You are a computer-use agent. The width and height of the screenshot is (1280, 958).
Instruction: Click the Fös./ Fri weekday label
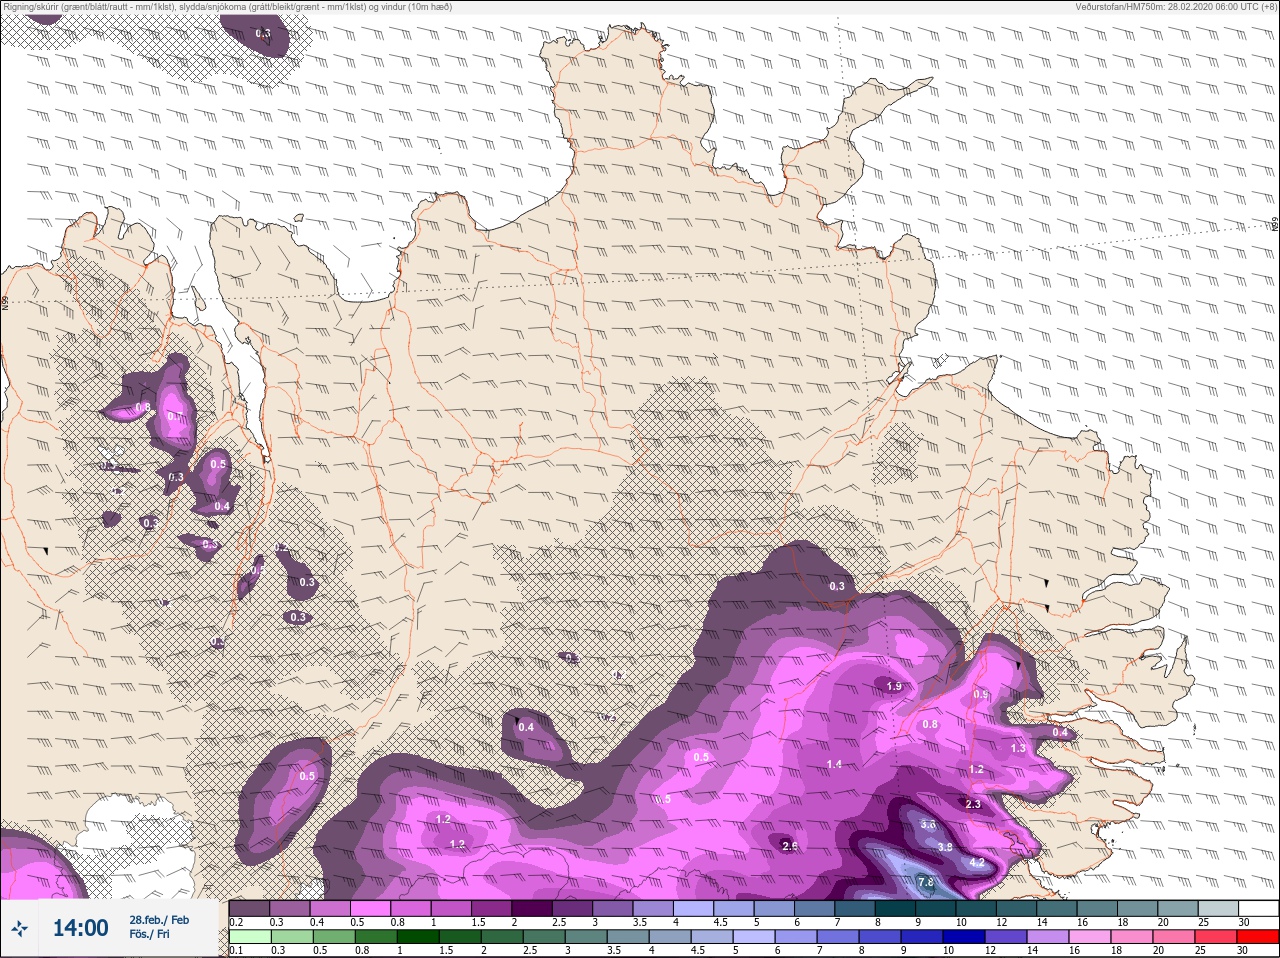(149, 935)
